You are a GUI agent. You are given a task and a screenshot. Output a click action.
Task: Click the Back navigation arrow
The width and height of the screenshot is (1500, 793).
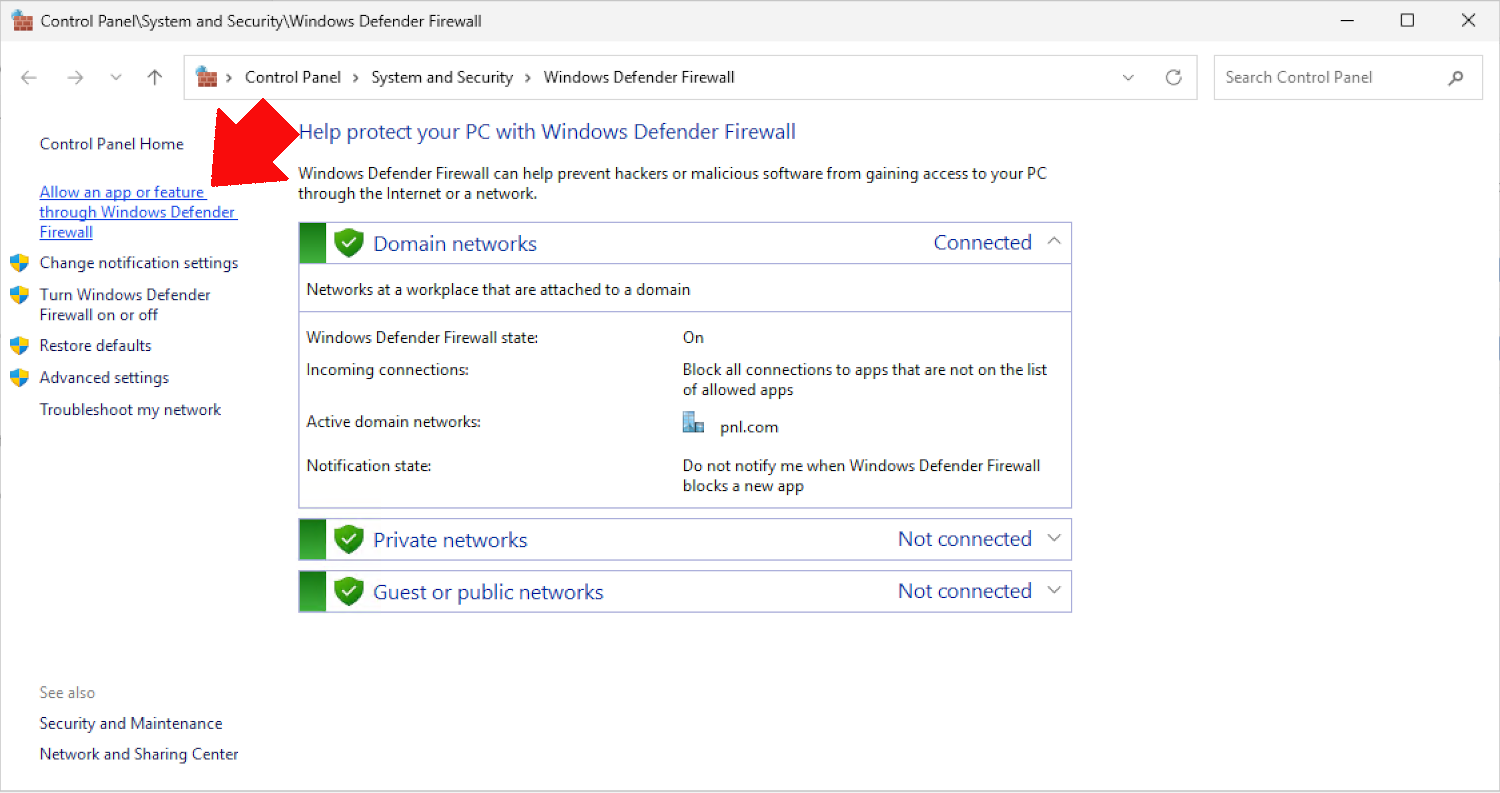click(29, 78)
